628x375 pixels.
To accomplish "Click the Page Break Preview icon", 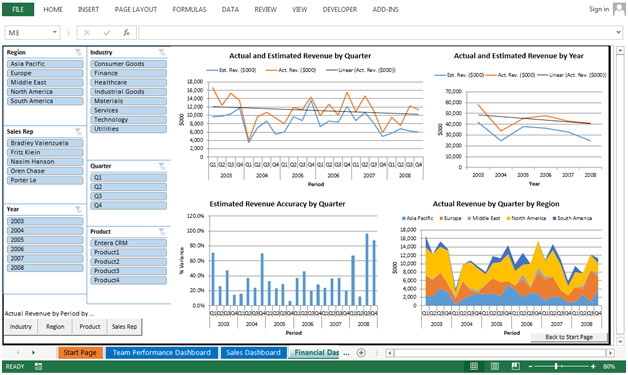I will coord(515,366).
